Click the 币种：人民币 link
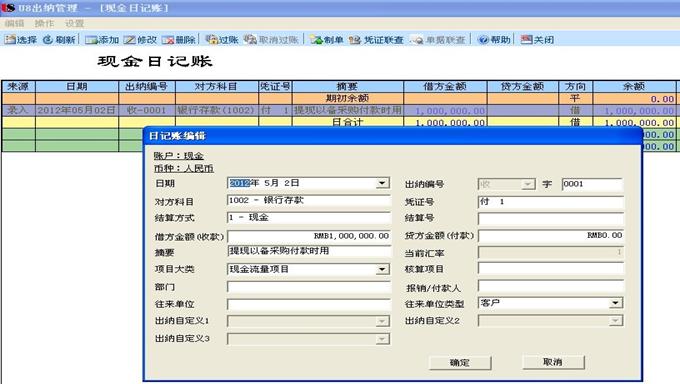680x384 pixels. click(x=183, y=168)
